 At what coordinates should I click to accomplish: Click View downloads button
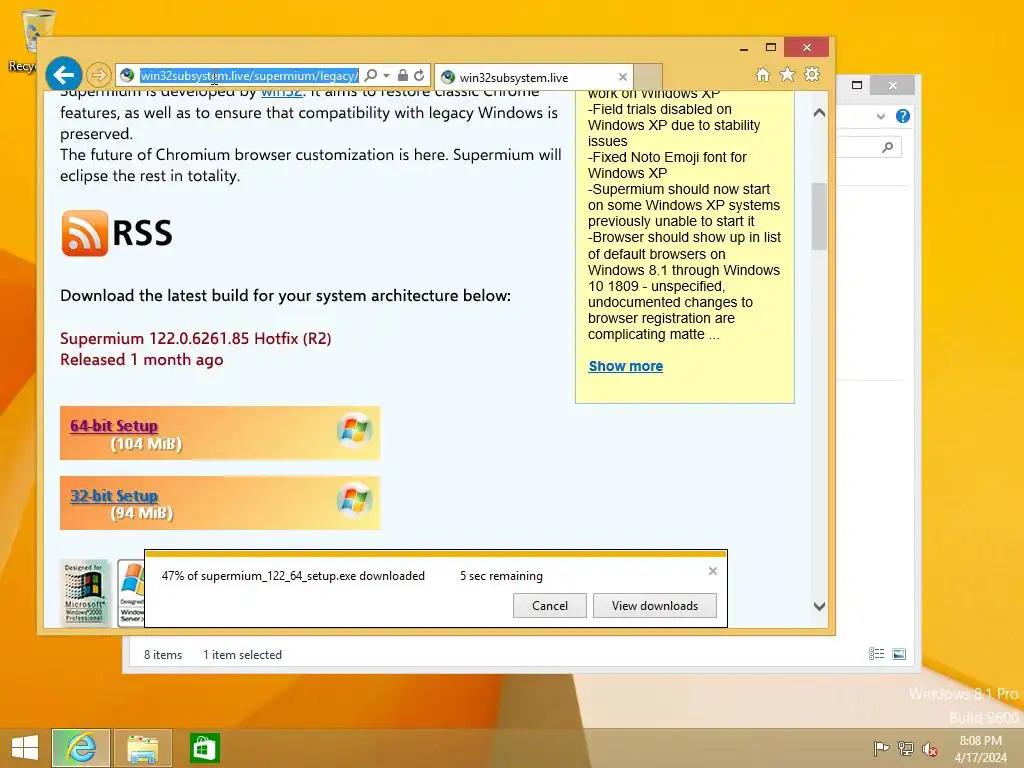click(654, 605)
